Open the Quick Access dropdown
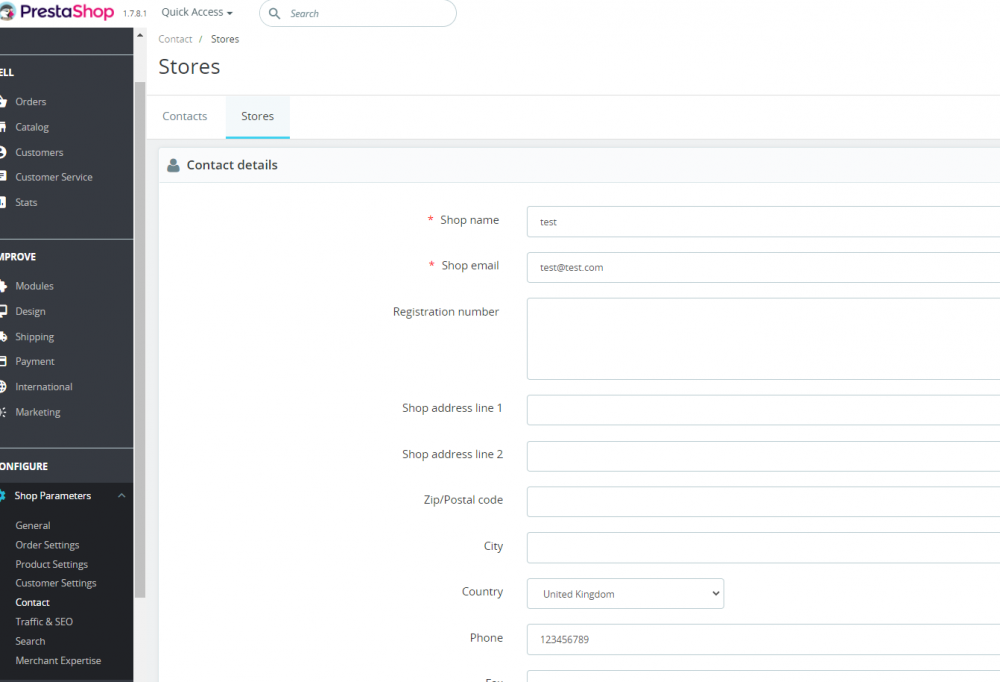 (197, 13)
